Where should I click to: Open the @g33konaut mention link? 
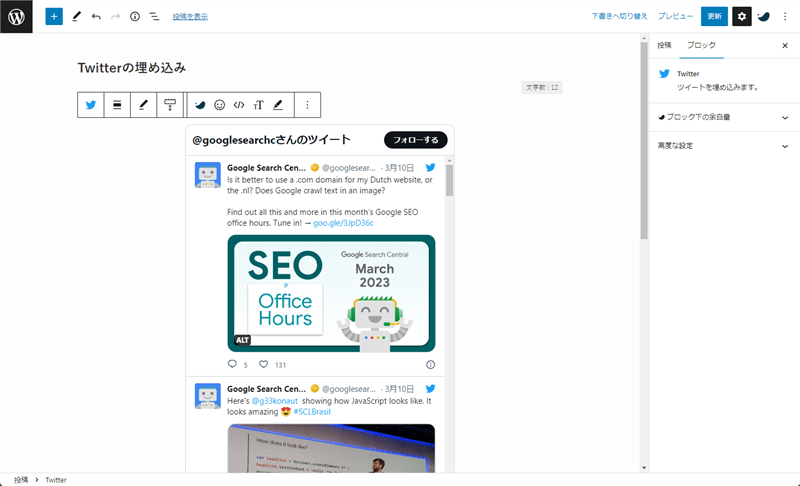pyautogui.click(x=274, y=401)
